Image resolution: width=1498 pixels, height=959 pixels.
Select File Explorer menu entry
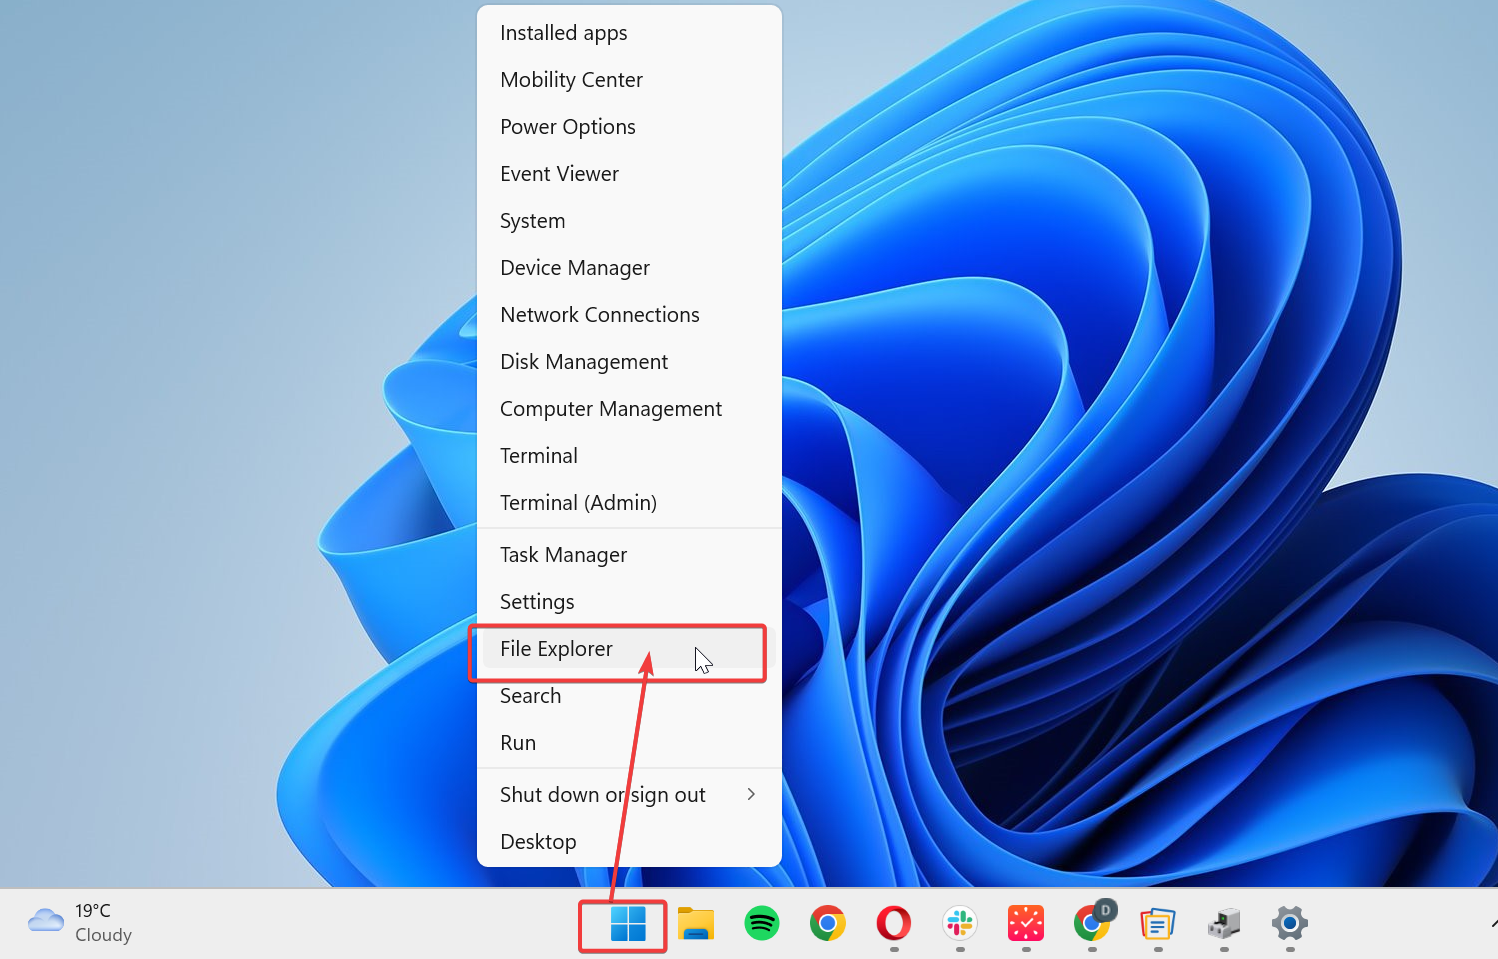coord(629,649)
